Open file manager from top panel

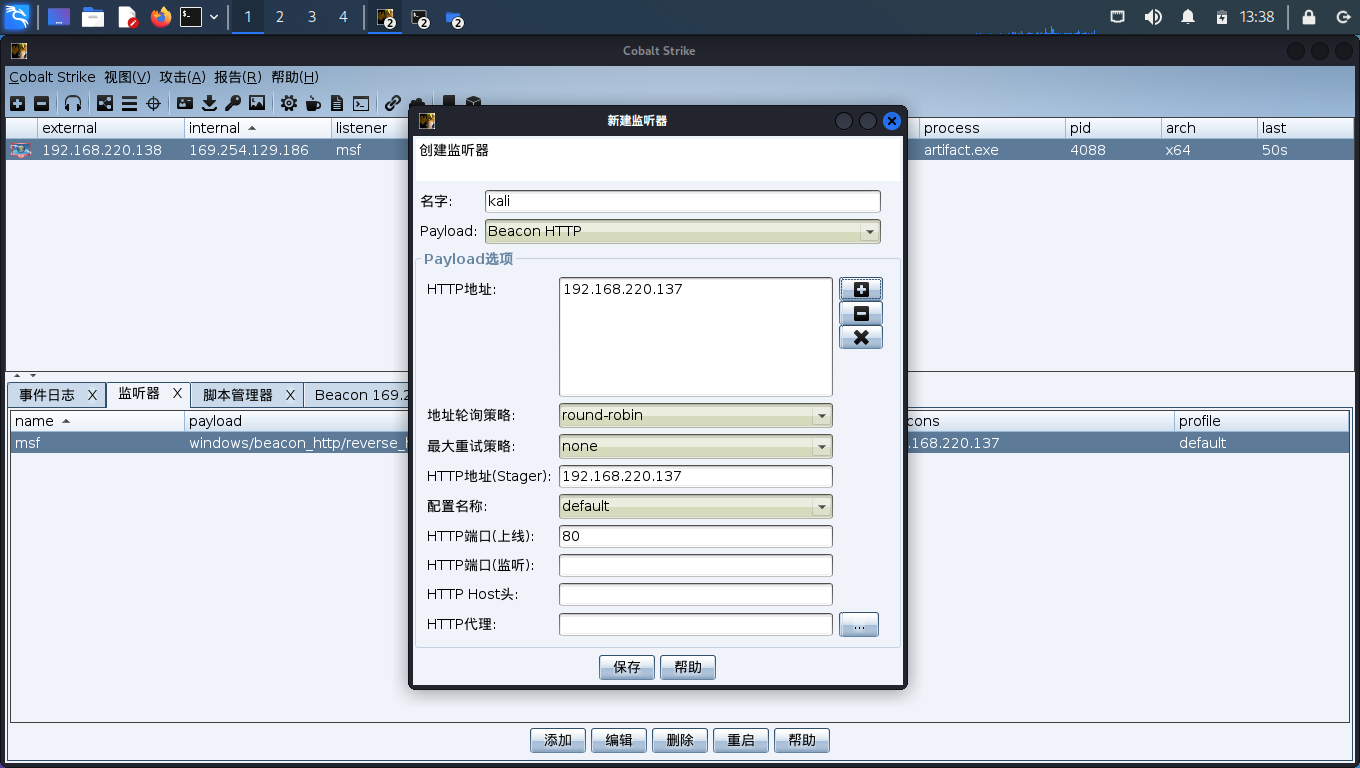tap(93, 16)
